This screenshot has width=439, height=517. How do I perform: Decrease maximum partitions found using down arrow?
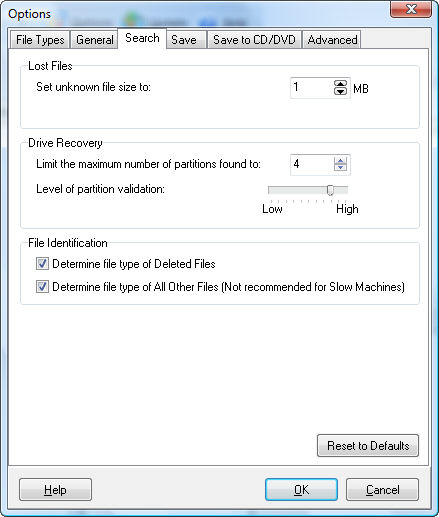(340, 168)
